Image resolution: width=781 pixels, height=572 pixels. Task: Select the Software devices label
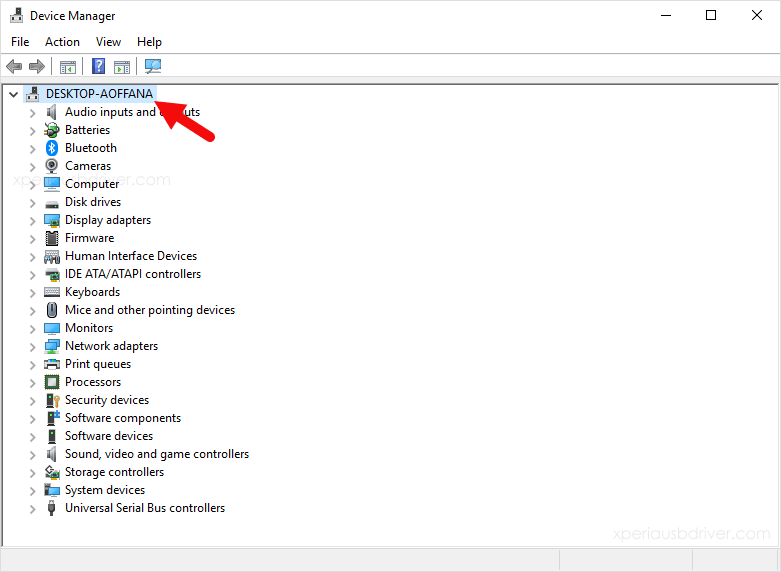(x=109, y=436)
